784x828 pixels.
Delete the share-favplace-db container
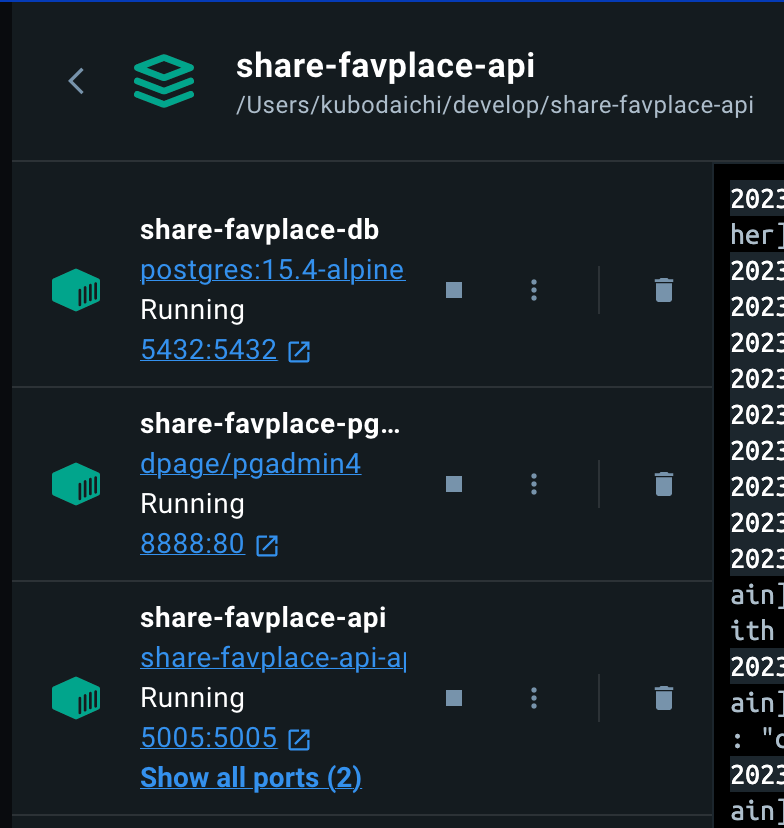(664, 290)
